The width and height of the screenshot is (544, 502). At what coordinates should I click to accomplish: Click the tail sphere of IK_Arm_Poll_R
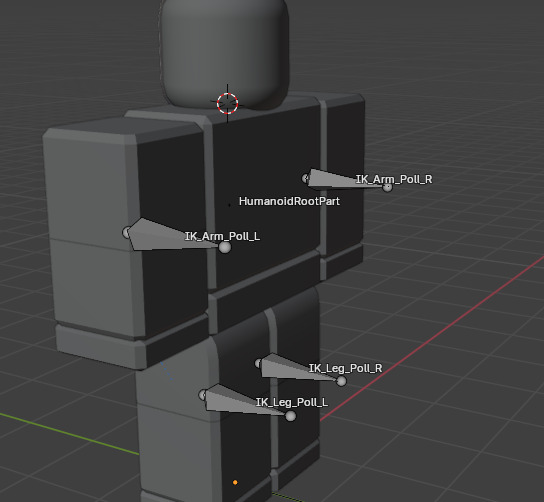click(x=388, y=187)
